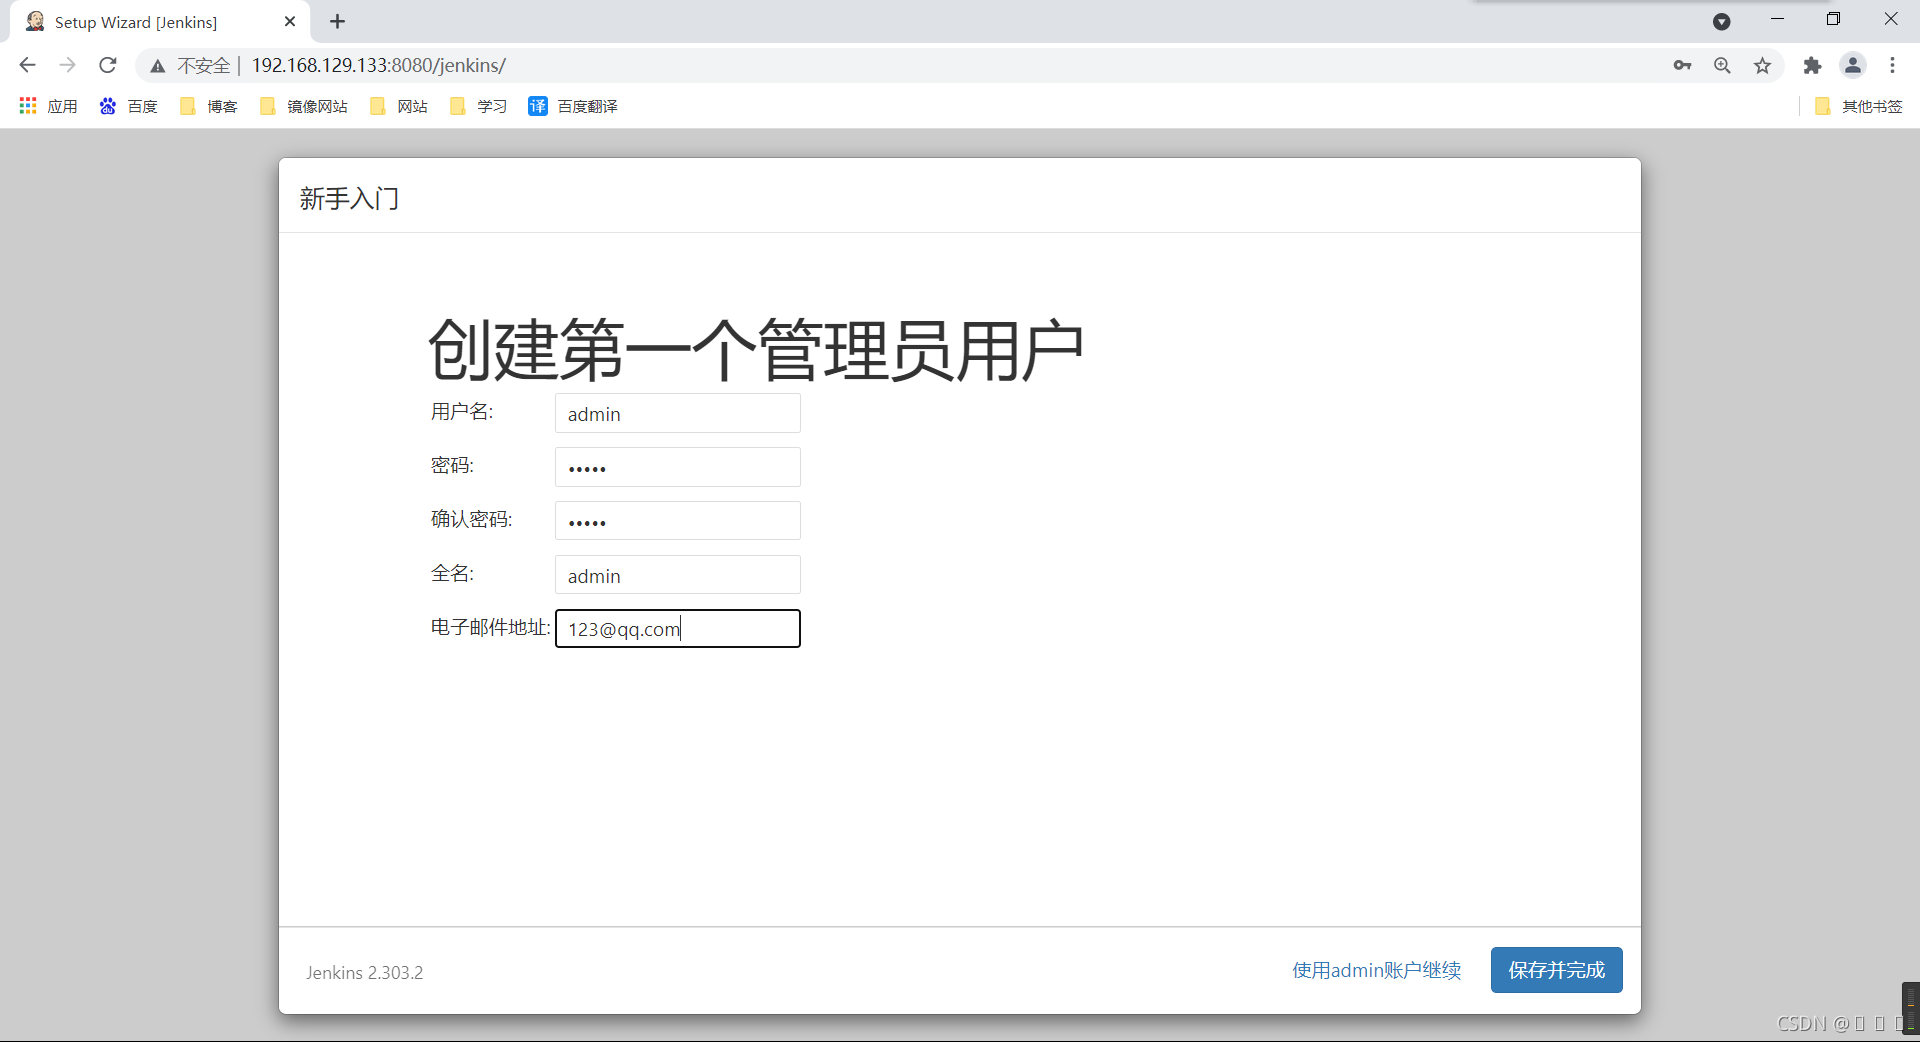Image resolution: width=1920 pixels, height=1042 pixels.
Task: Click the Baidu bookmark icon
Action: (x=108, y=106)
